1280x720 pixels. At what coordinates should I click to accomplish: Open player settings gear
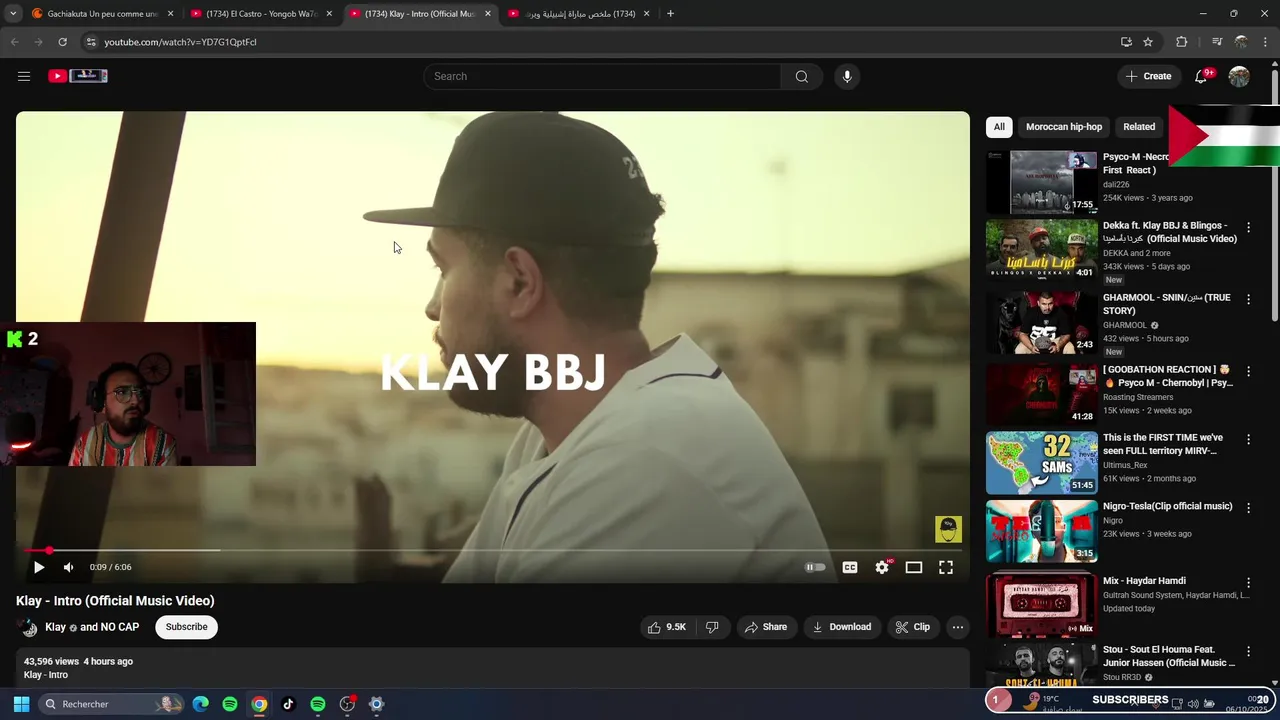(882, 567)
